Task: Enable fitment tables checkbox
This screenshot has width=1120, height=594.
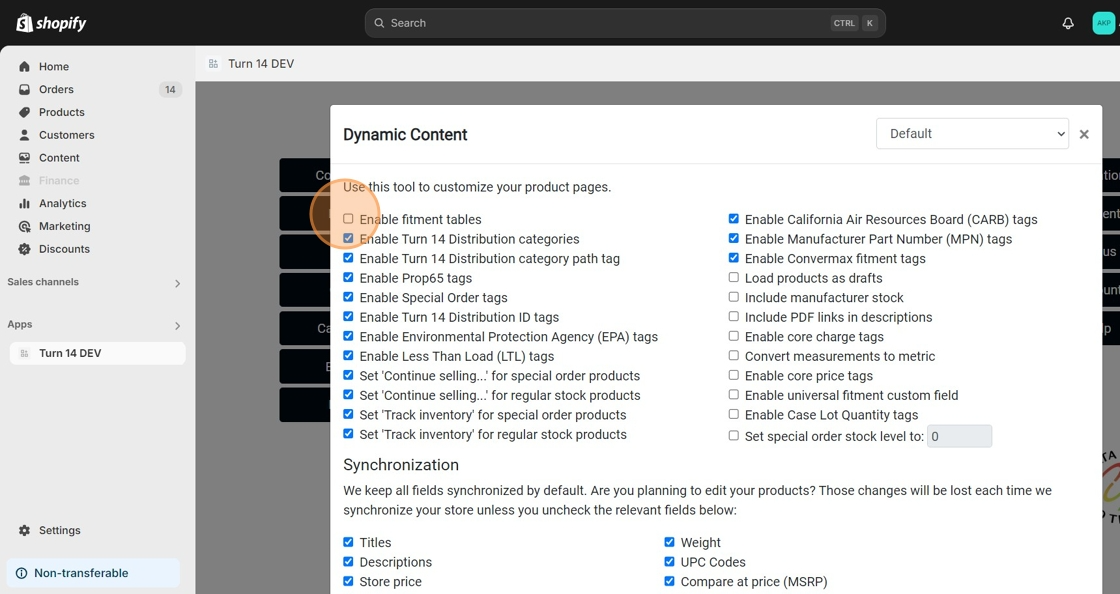Action: [348, 218]
